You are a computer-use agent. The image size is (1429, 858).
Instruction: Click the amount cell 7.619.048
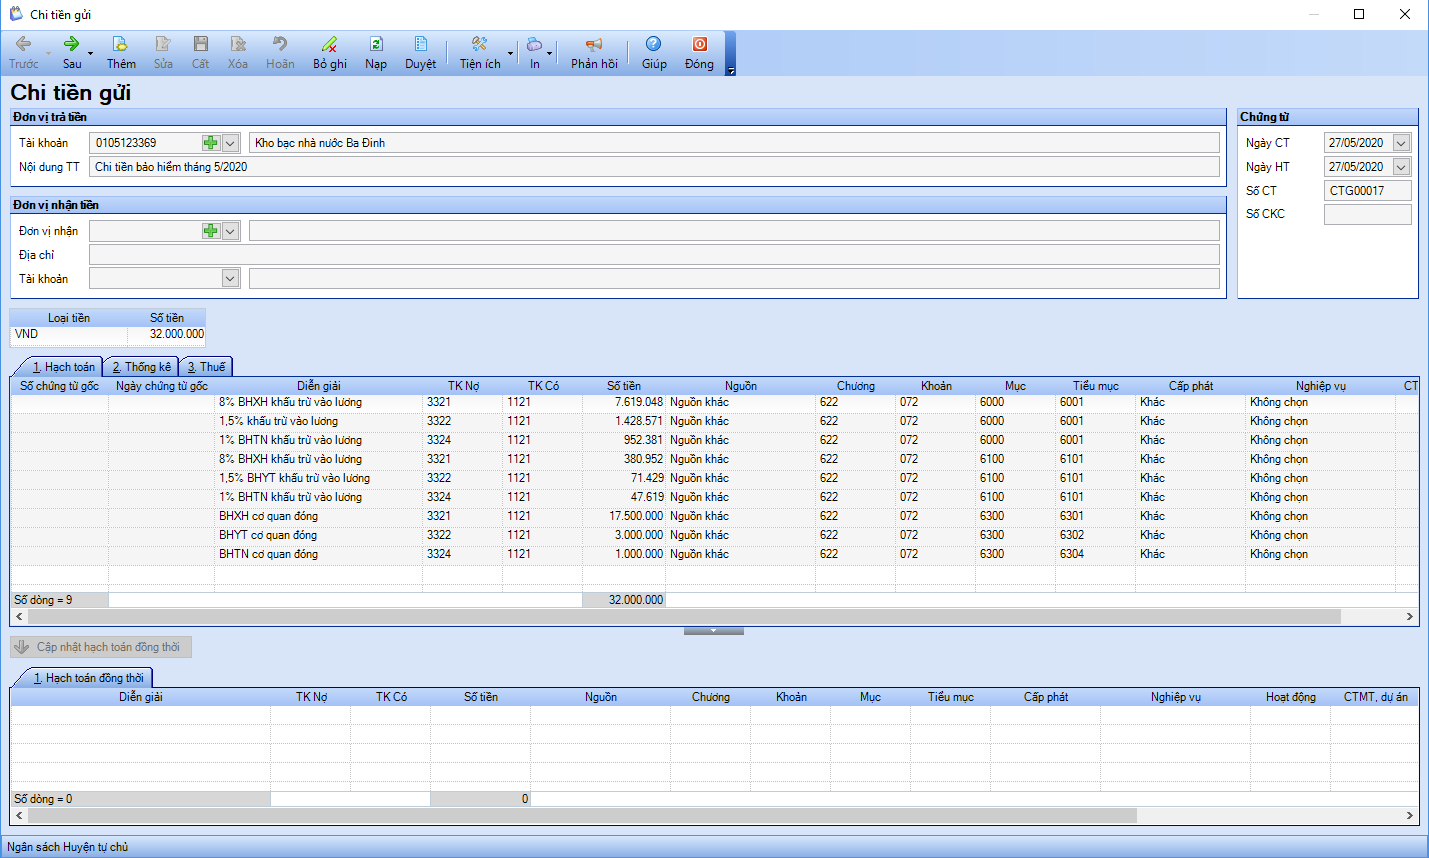click(624, 402)
